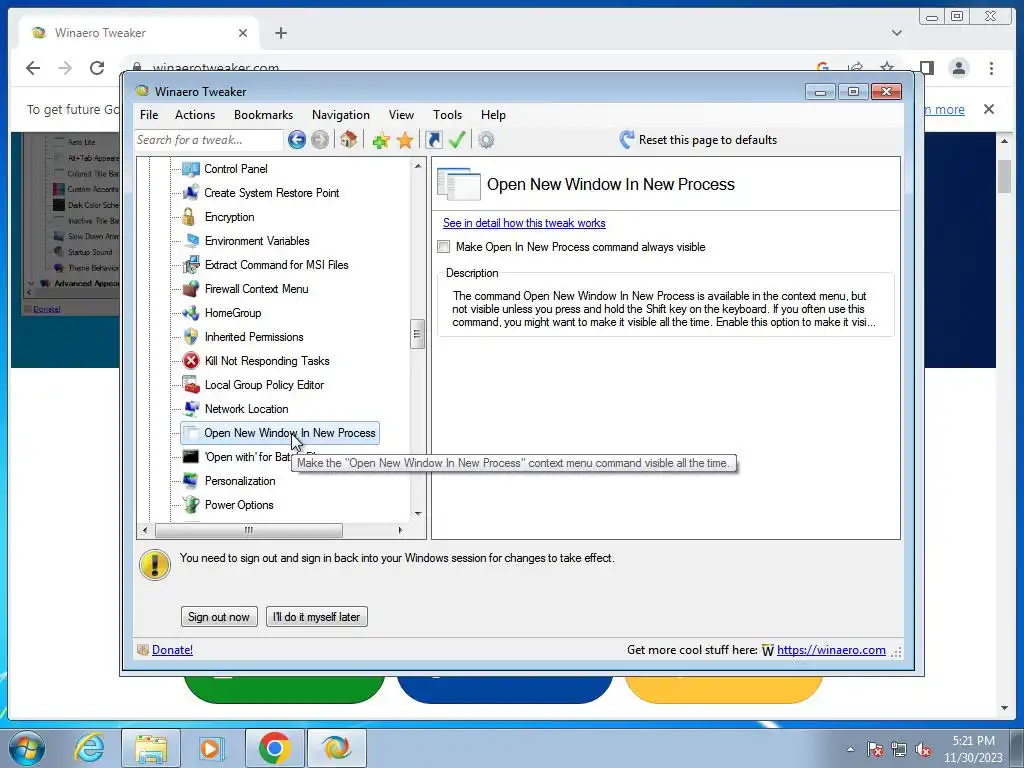Viewport: 1024px width, 768px height.
Task: Click the greyed Forward arrow in Winaero toolbar
Action: click(x=319, y=139)
